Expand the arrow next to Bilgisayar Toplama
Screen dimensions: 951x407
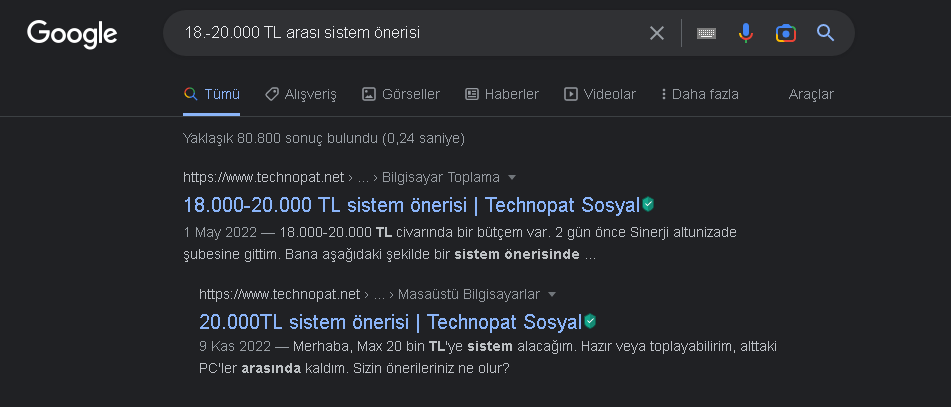tap(512, 177)
